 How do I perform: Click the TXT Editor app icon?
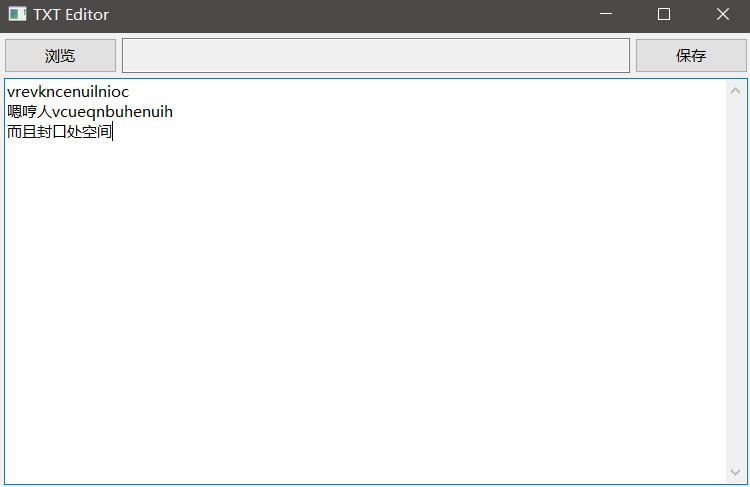[18, 14]
